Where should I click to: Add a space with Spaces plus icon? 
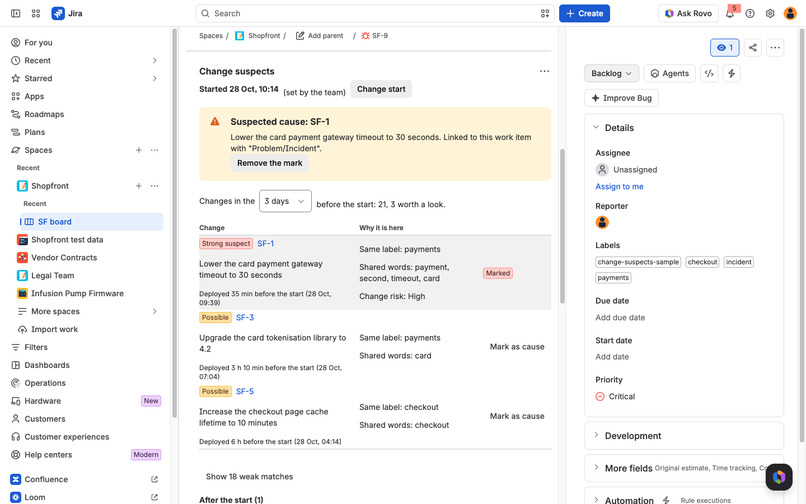click(x=138, y=150)
